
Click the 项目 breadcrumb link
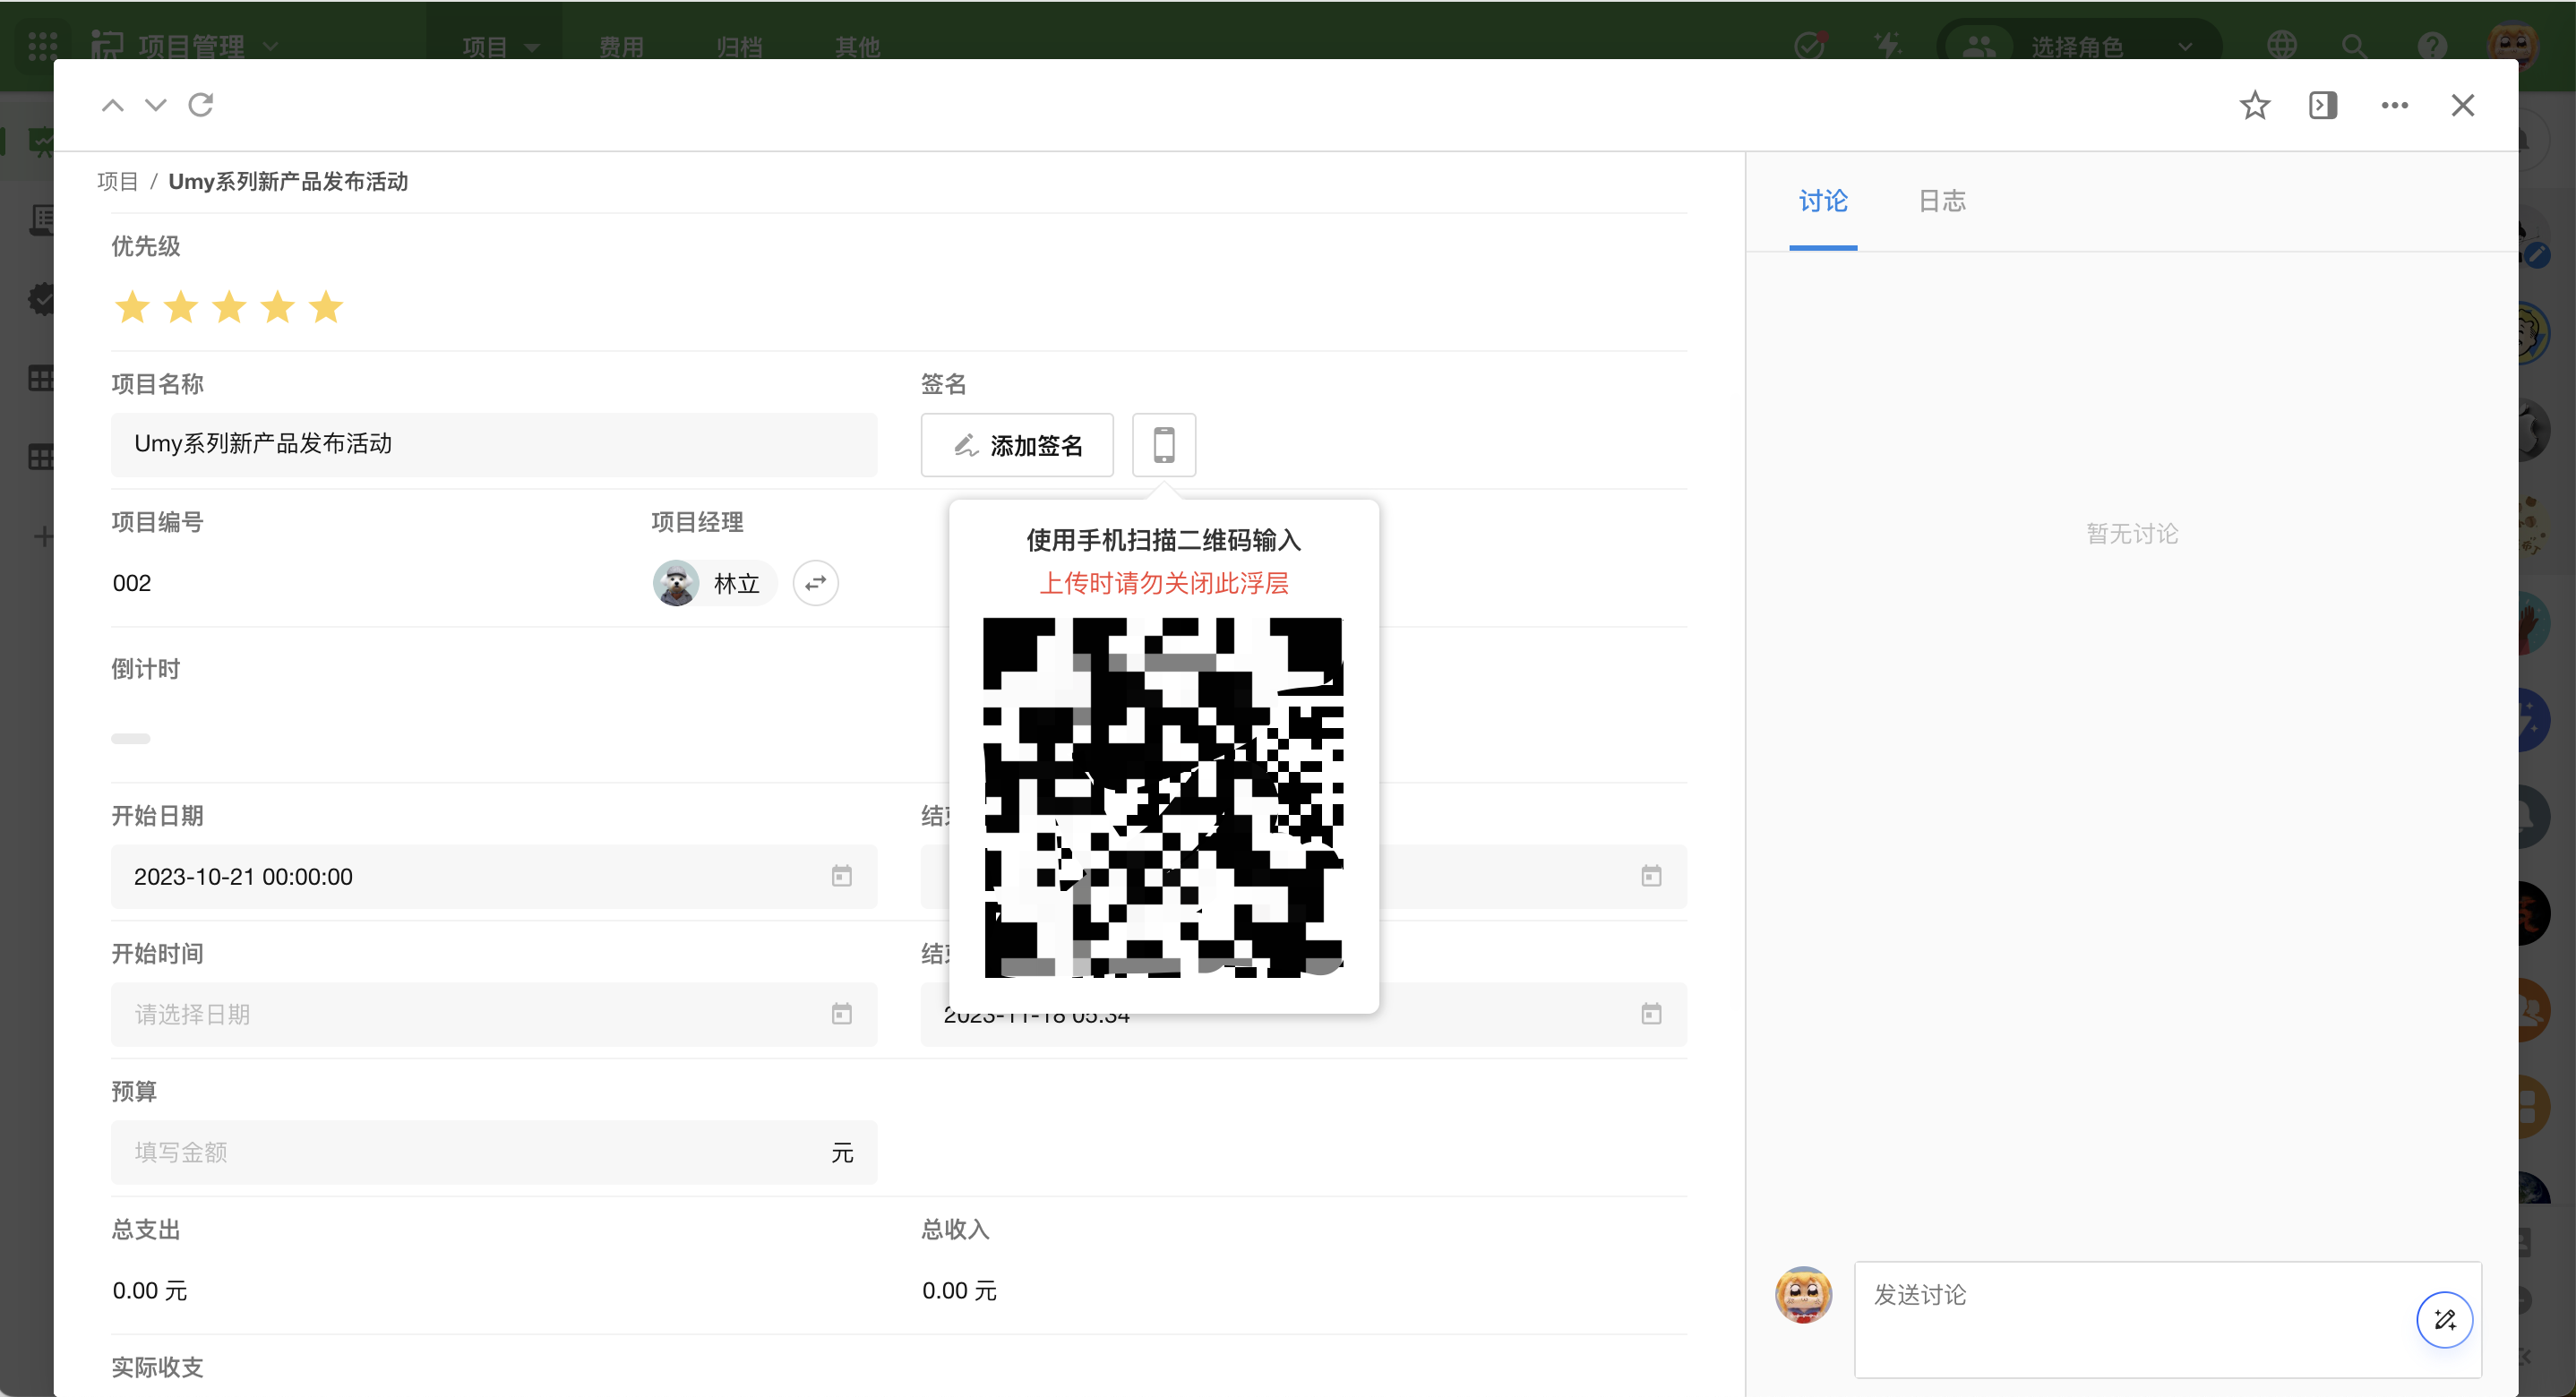(117, 182)
